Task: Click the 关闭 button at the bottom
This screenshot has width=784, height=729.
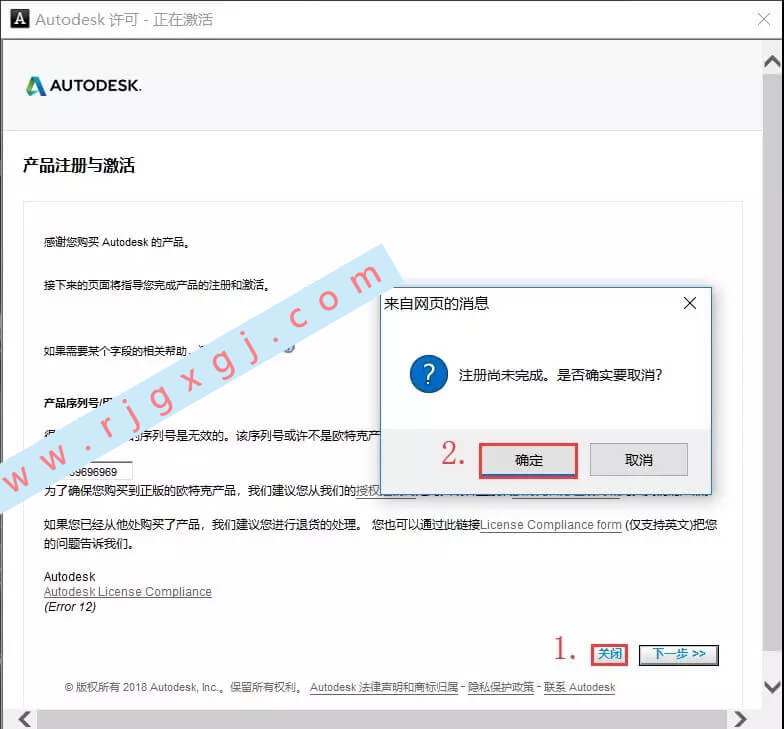Action: [x=609, y=654]
